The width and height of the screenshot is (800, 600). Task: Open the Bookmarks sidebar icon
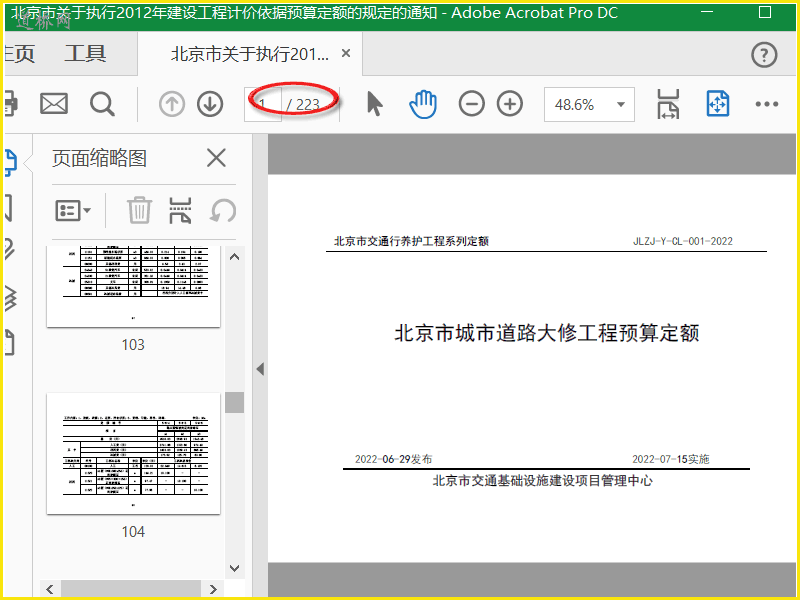point(9,208)
